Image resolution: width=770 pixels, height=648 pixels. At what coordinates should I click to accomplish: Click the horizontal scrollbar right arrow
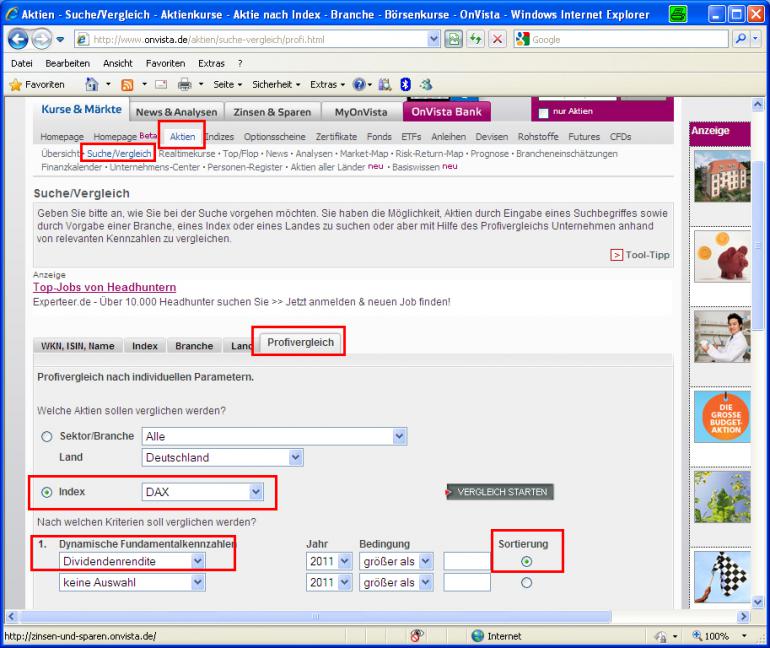point(744,616)
